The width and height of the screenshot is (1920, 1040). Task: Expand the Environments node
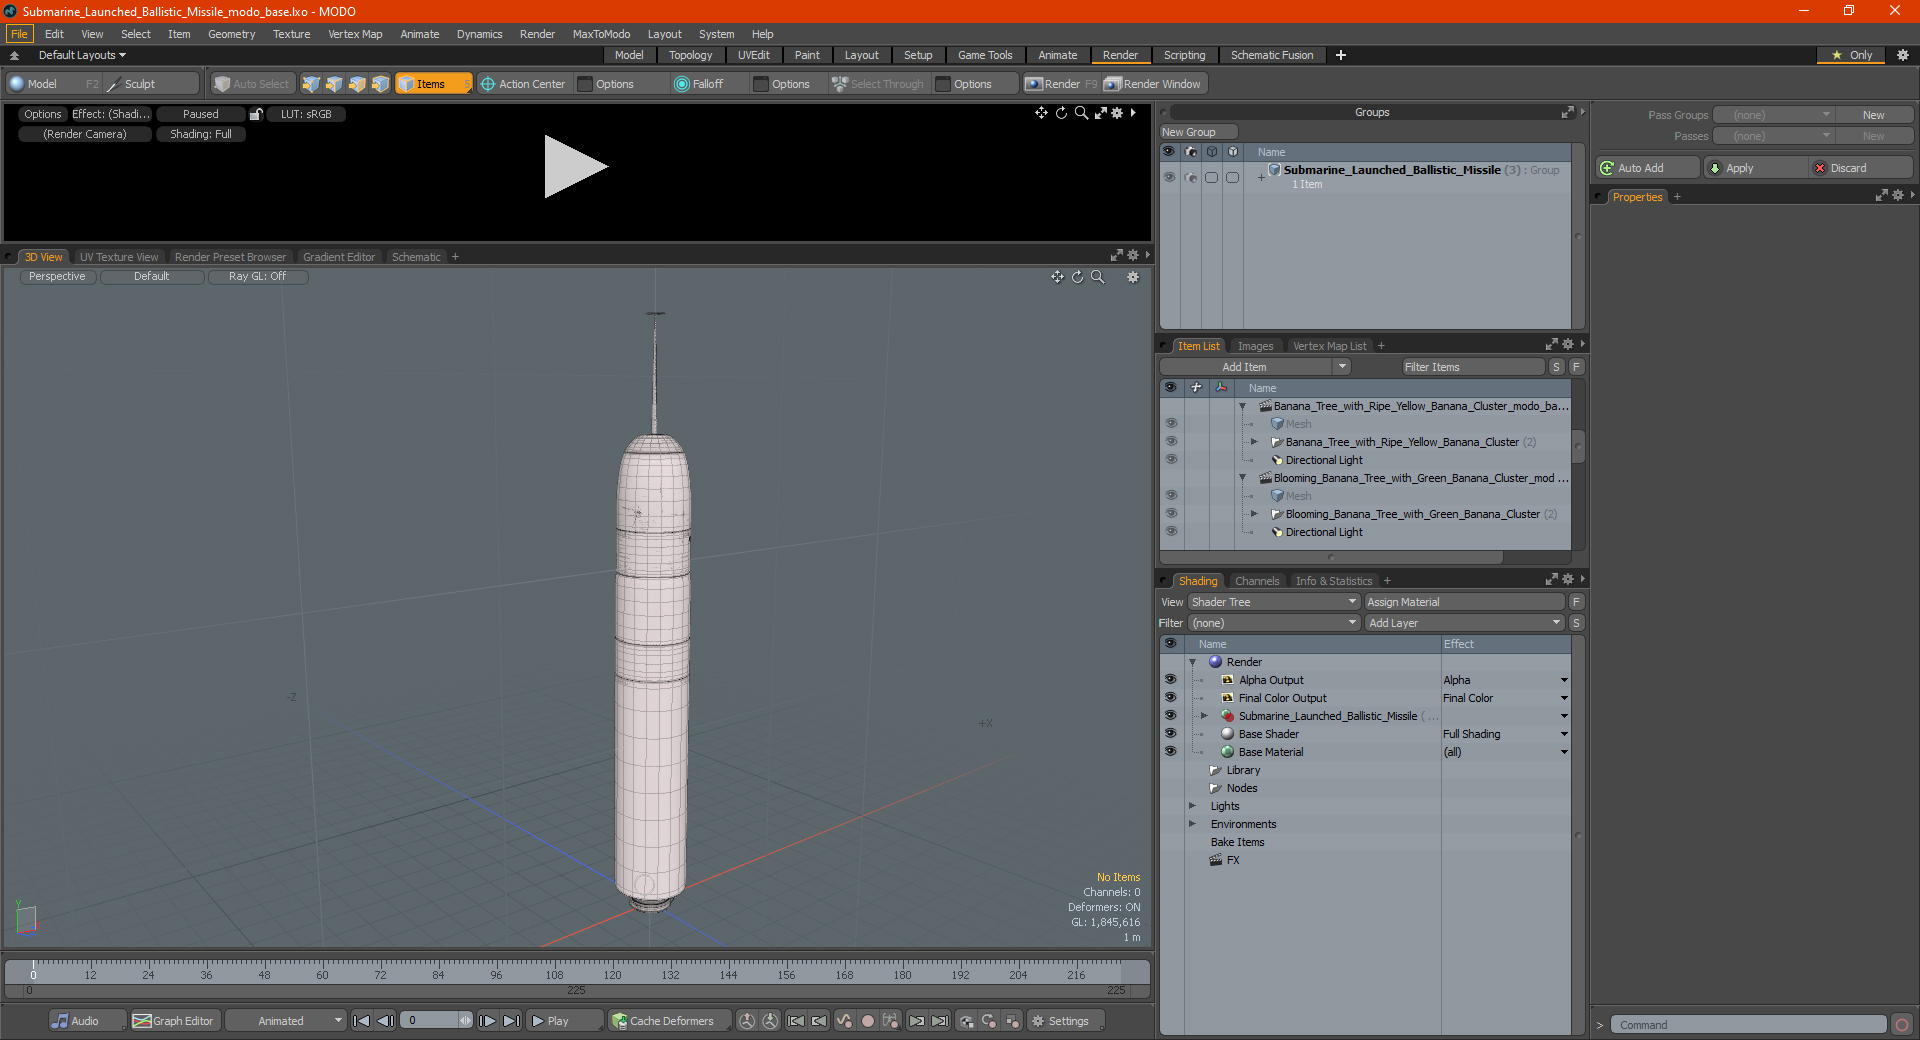(x=1192, y=824)
